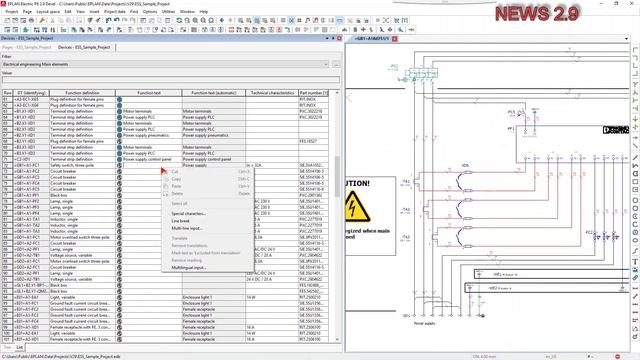Toggle the grid hash icon in the toolbar

[299, 20]
